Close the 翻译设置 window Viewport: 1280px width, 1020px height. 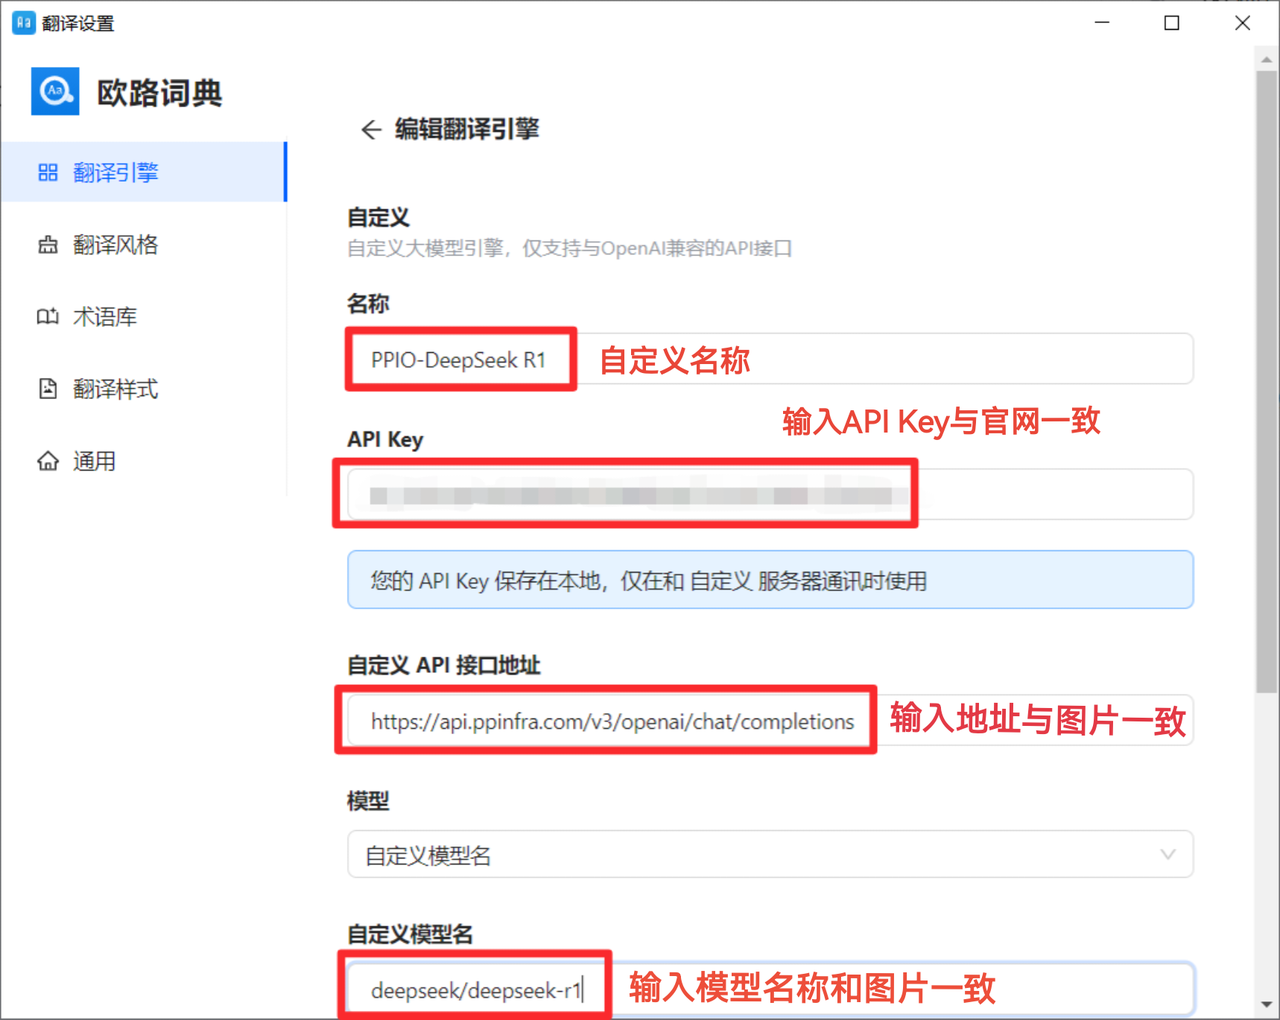(1242, 22)
